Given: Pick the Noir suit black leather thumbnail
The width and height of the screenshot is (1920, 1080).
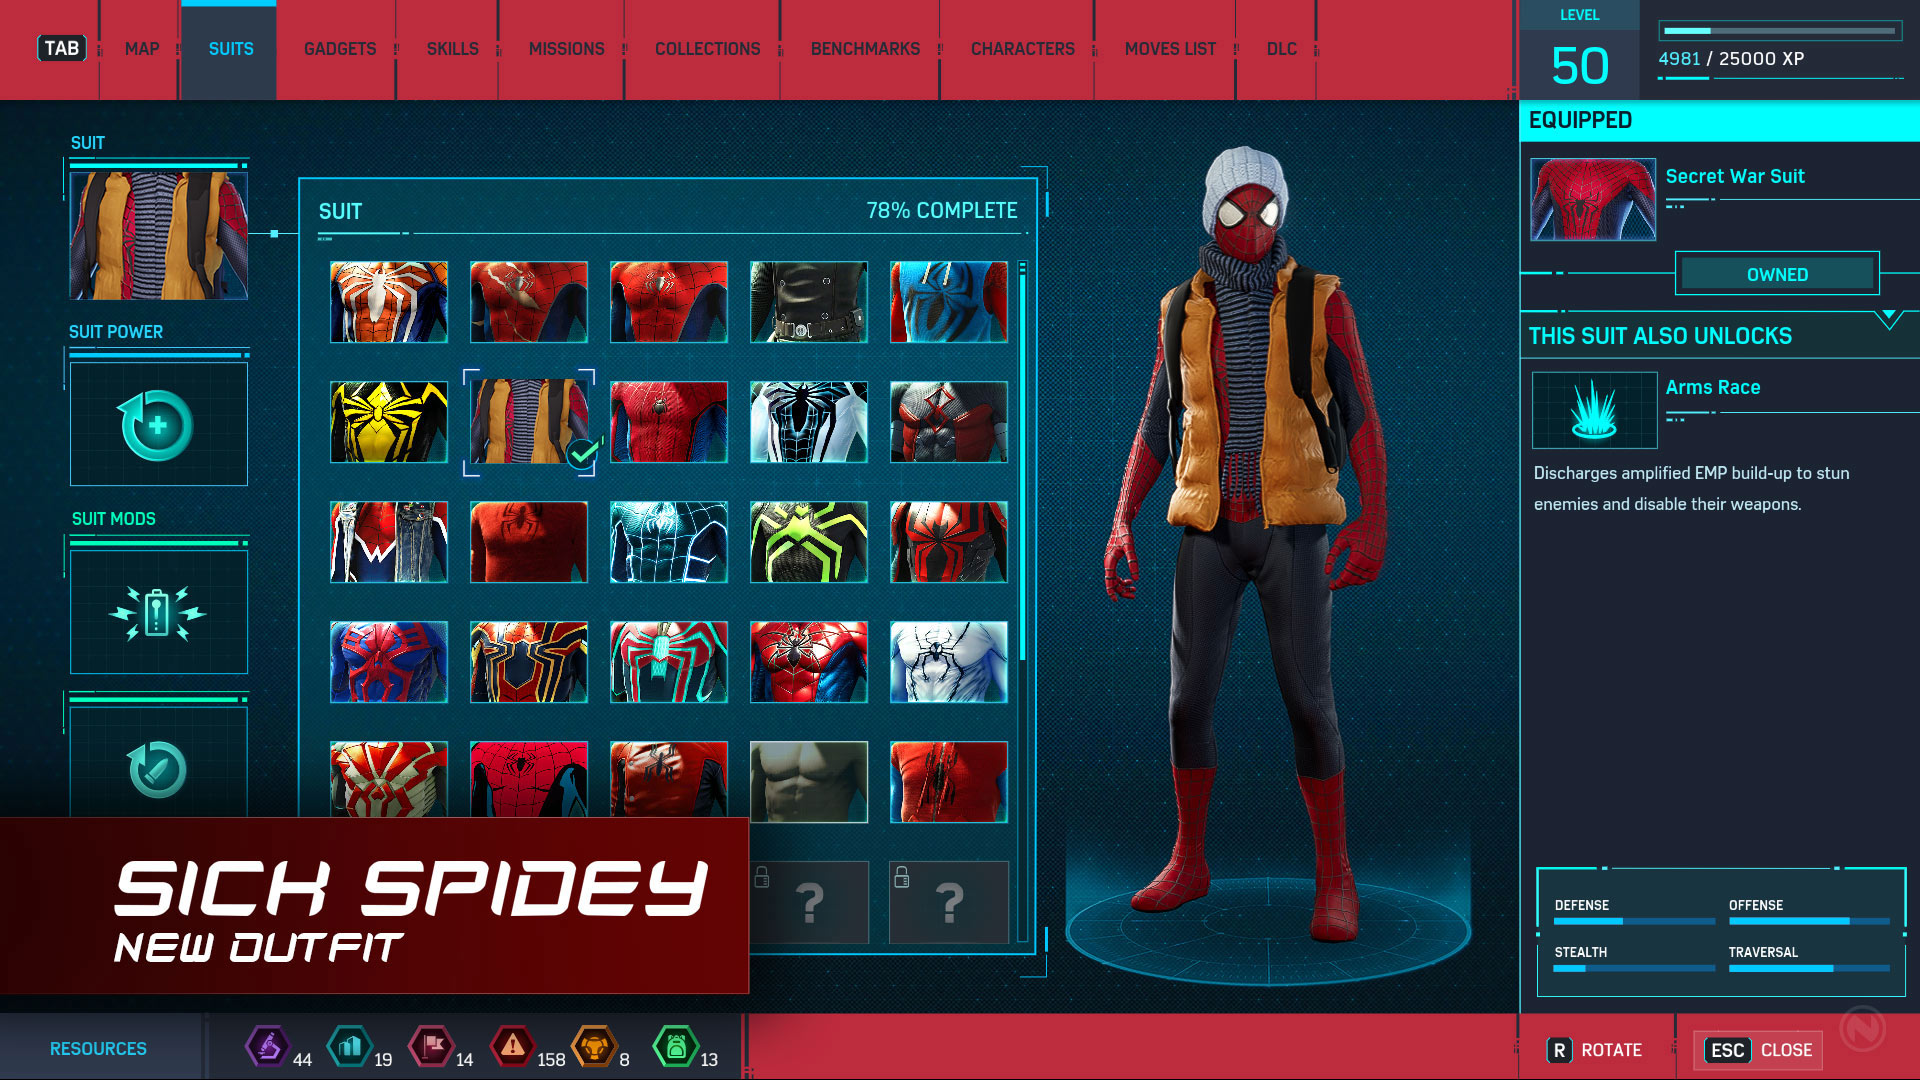Looking at the screenshot, I should (x=809, y=302).
